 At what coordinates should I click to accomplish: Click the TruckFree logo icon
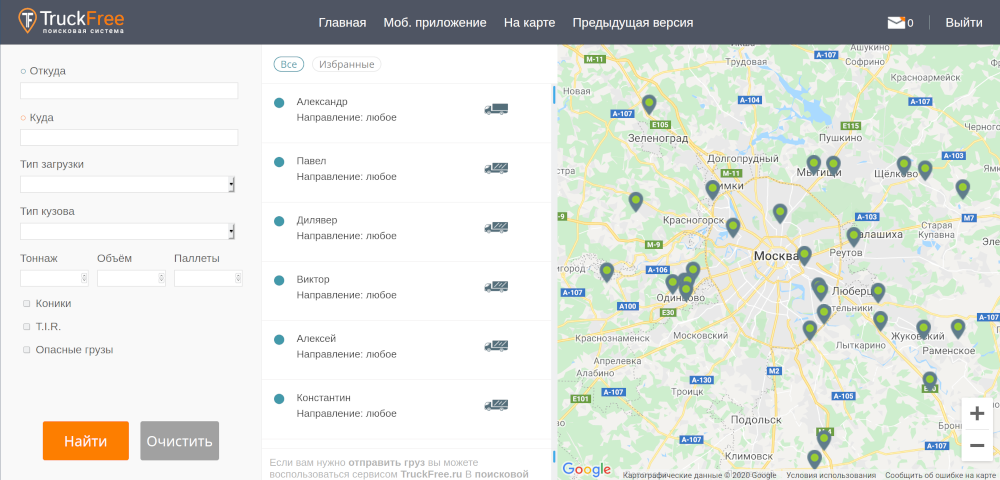(x=28, y=21)
